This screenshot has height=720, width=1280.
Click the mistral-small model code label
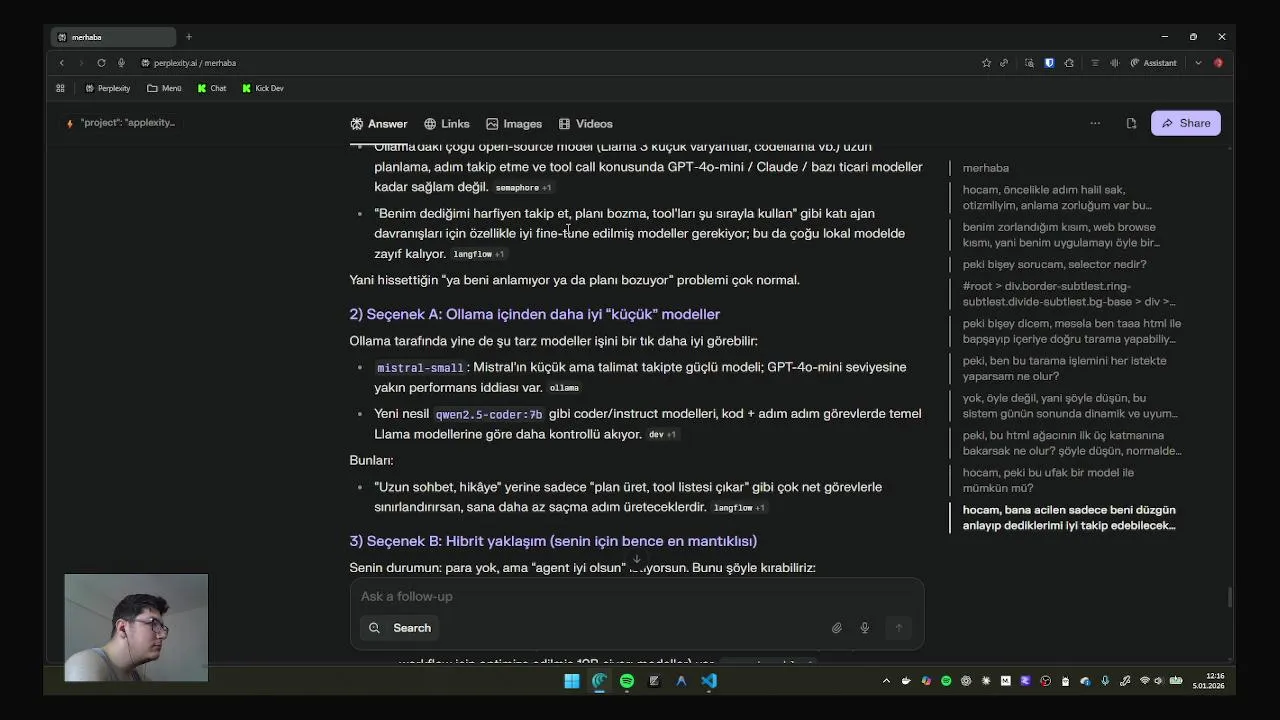[420, 368]
